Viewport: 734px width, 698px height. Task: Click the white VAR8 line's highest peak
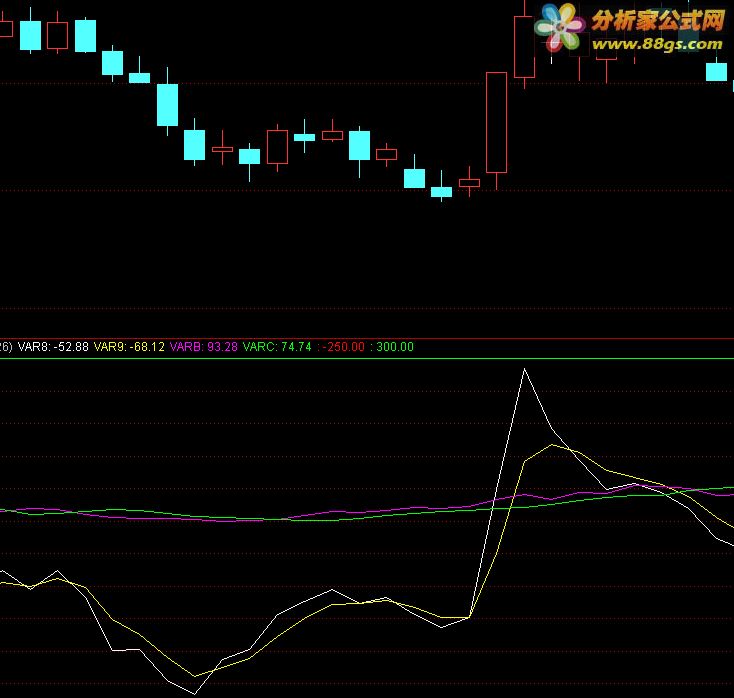click(524, 369)
